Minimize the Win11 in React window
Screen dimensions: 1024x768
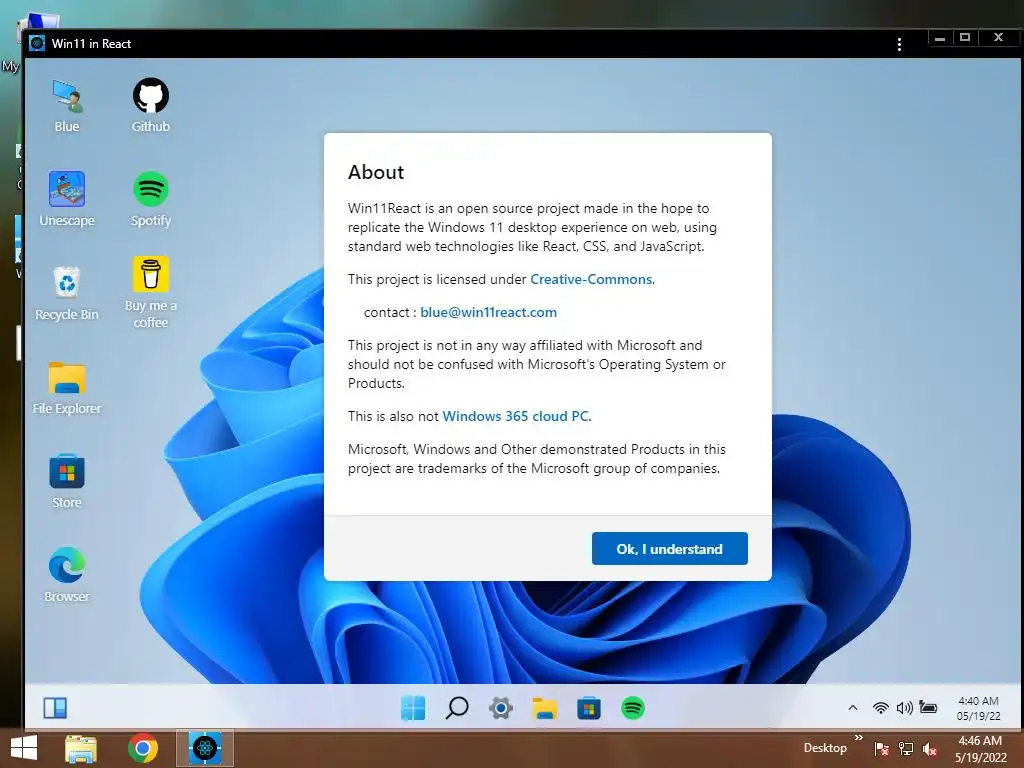[x=940, y=38]
